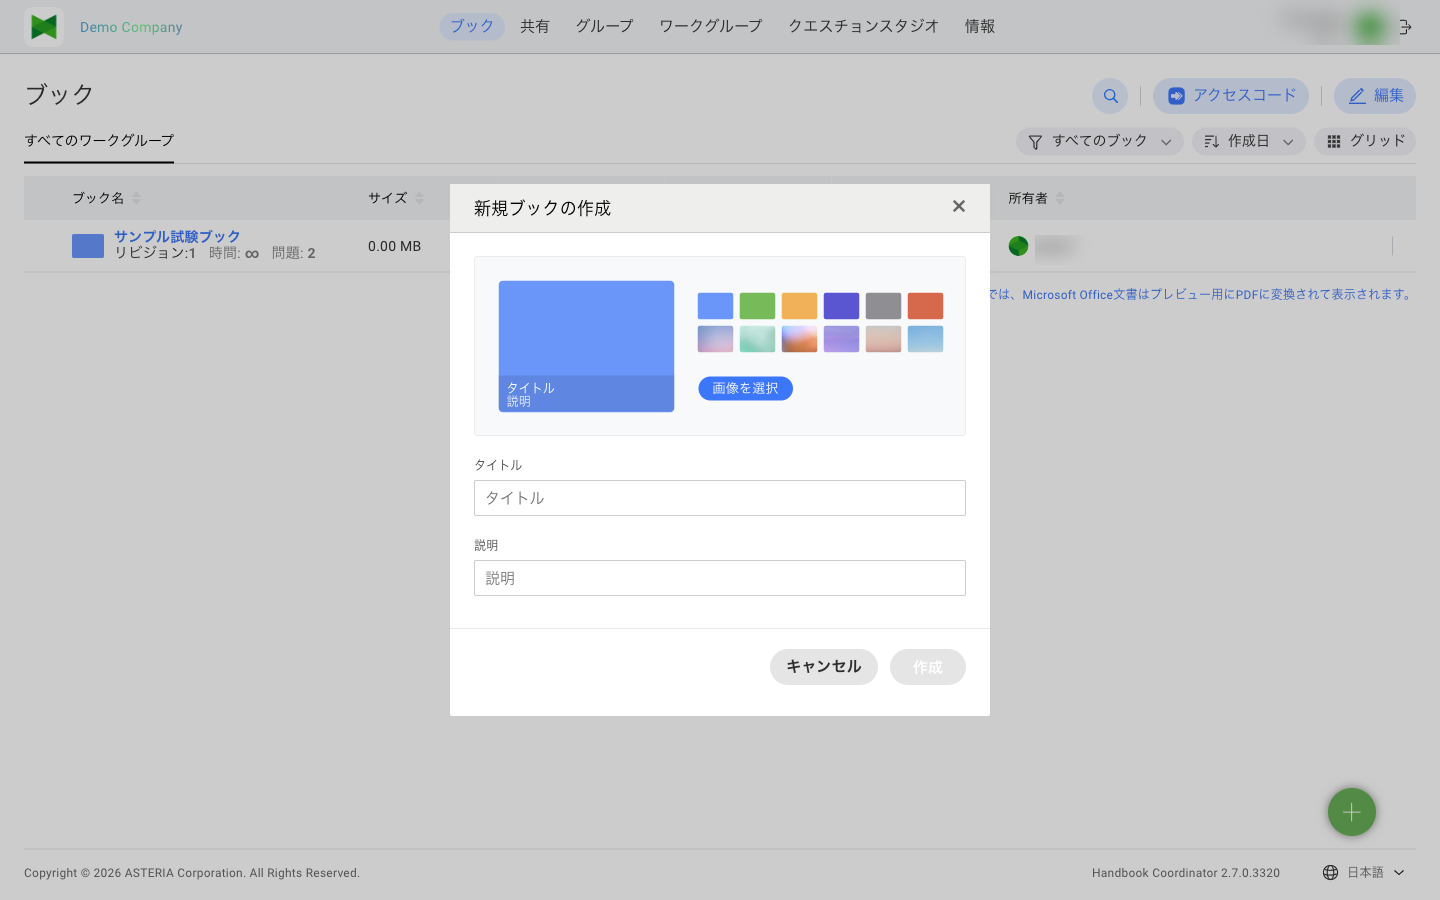Viewport: 1440px width, 900px height.
Task: Focus the タイトル input field
Action: coord(720,498)
